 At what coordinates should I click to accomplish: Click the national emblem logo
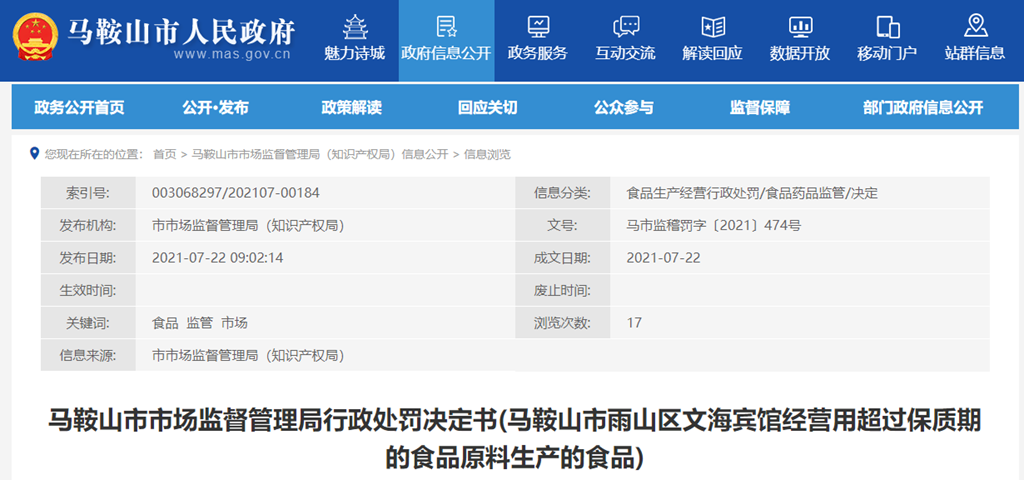point(36,38)
